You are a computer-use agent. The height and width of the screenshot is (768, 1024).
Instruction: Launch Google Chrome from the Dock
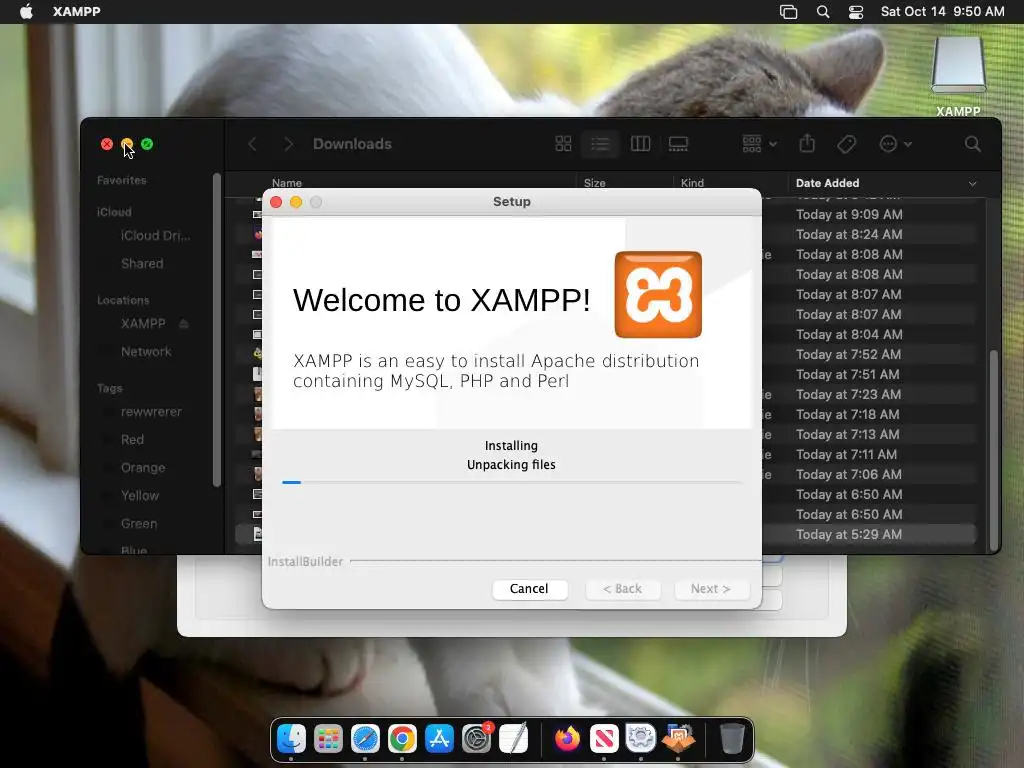tap(402, 739)
